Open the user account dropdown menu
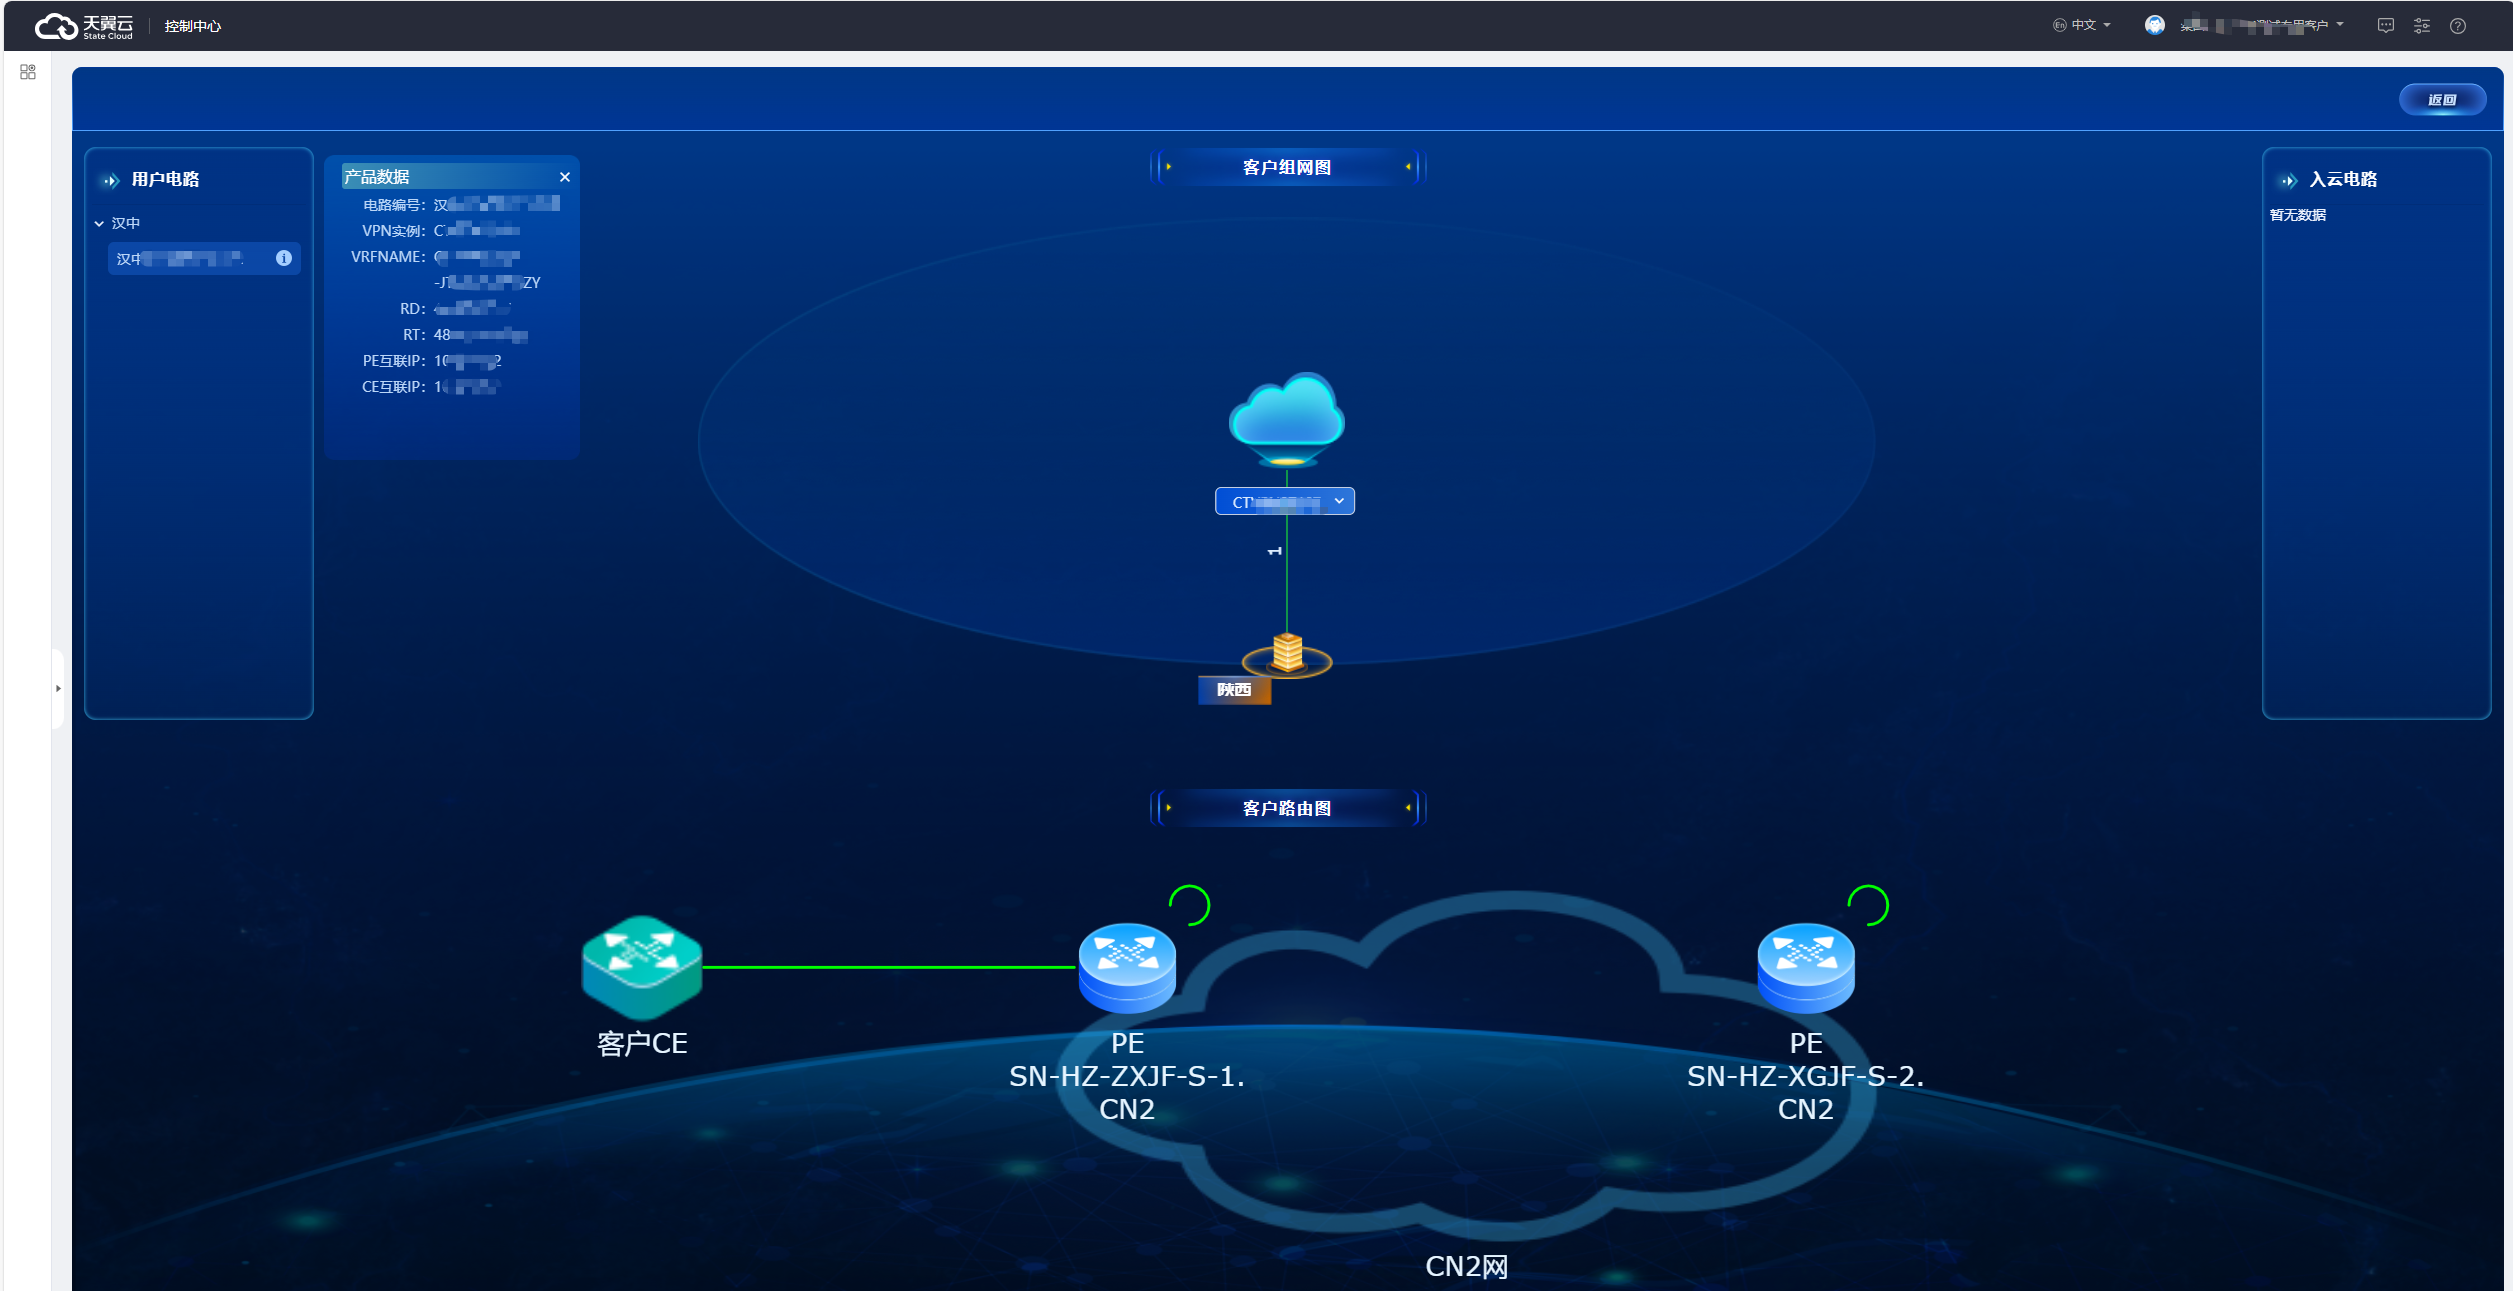This screenshot has width=2513, height=1291. point(2262,25)
